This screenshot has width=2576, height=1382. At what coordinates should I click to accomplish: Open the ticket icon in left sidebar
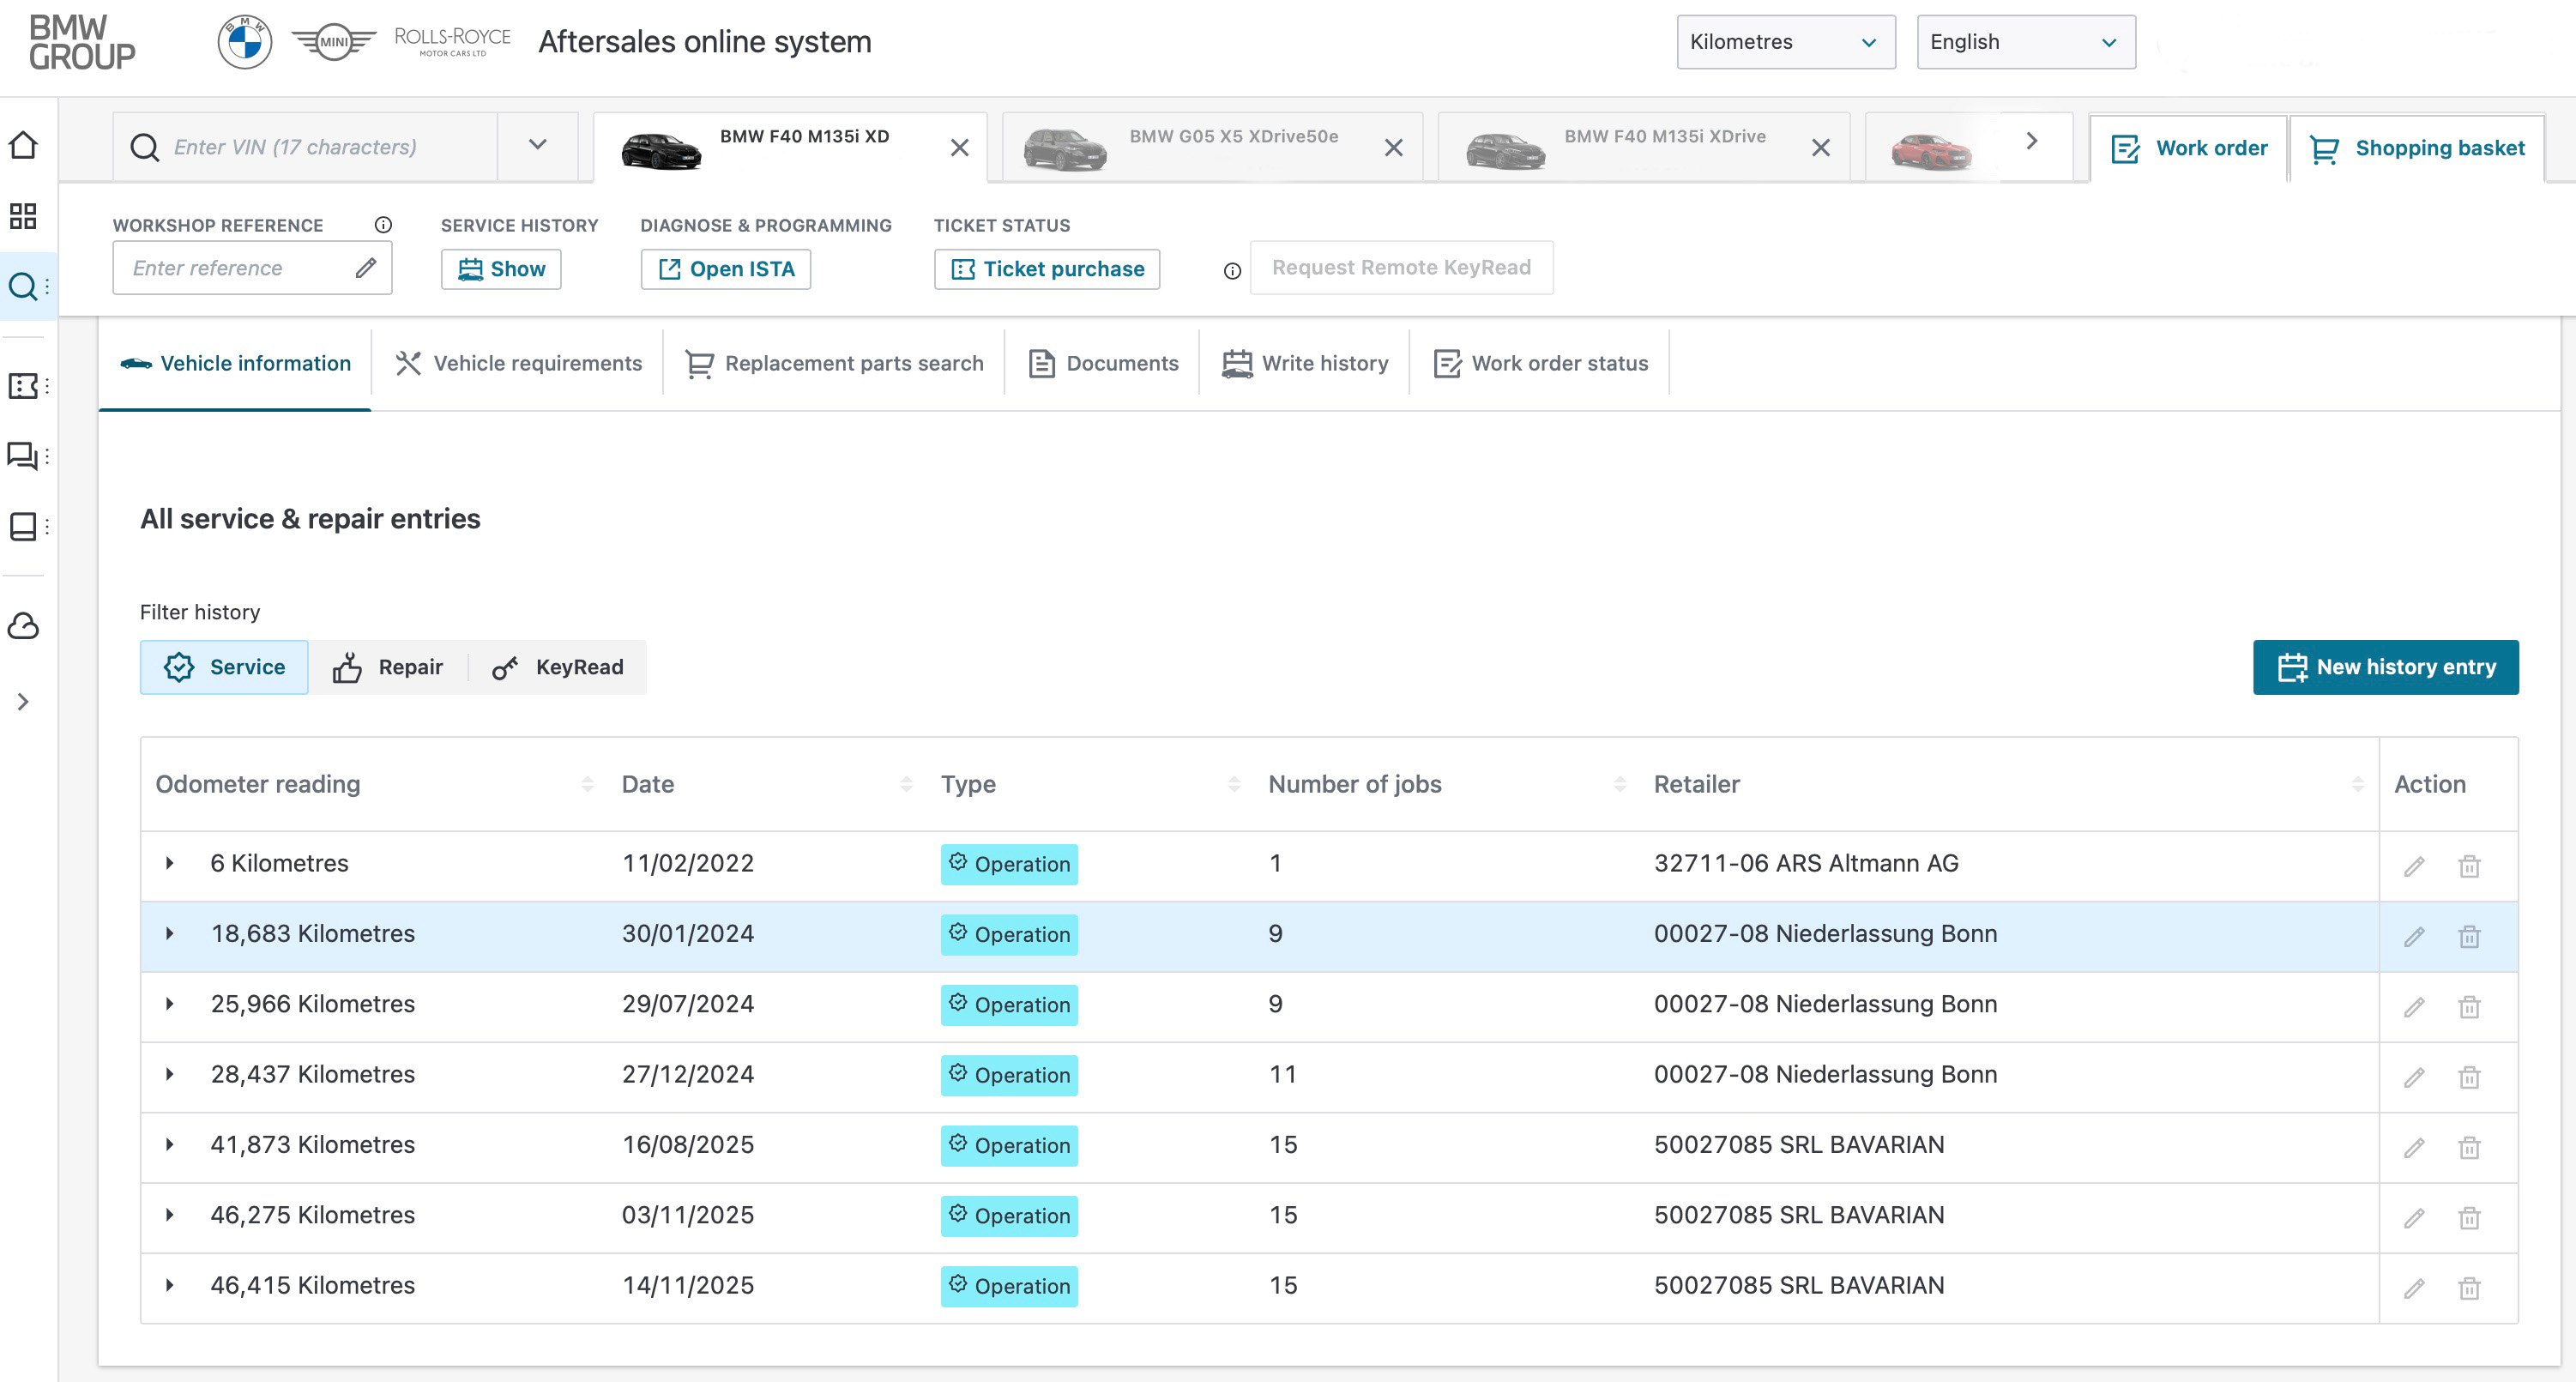(x=23, y=386)
